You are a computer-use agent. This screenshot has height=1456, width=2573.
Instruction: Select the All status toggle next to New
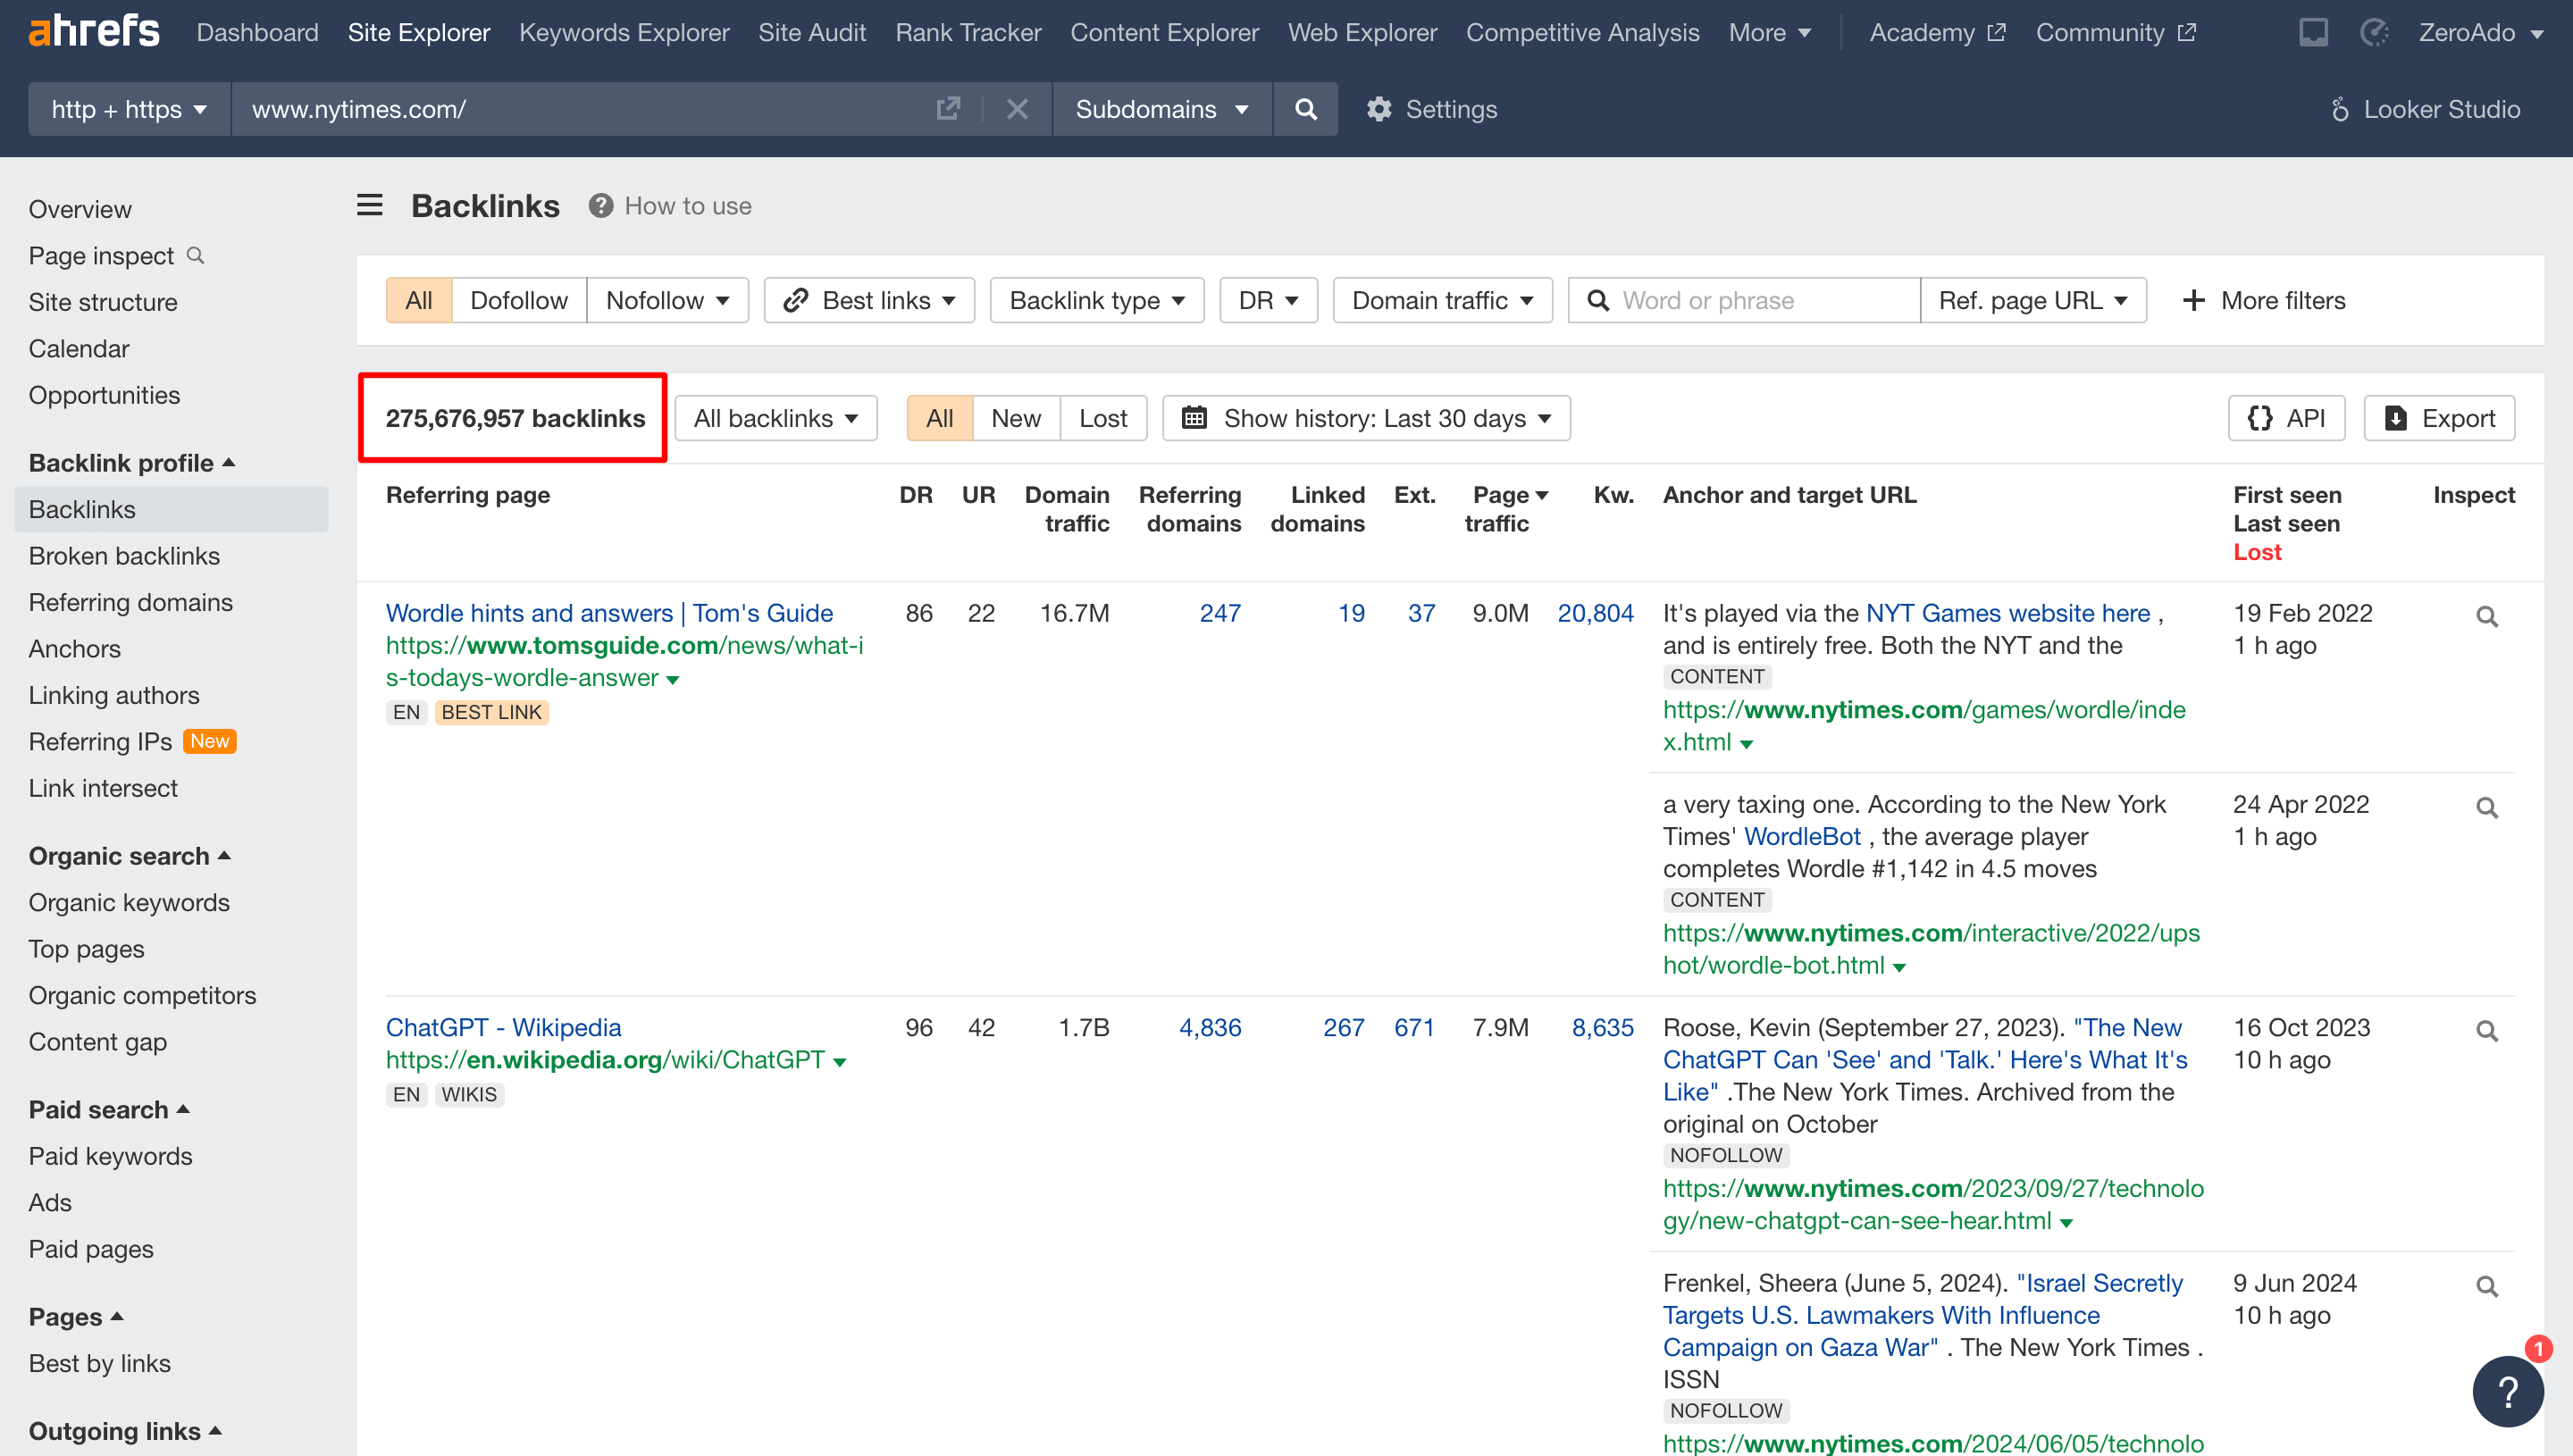(x=939, y=418)
